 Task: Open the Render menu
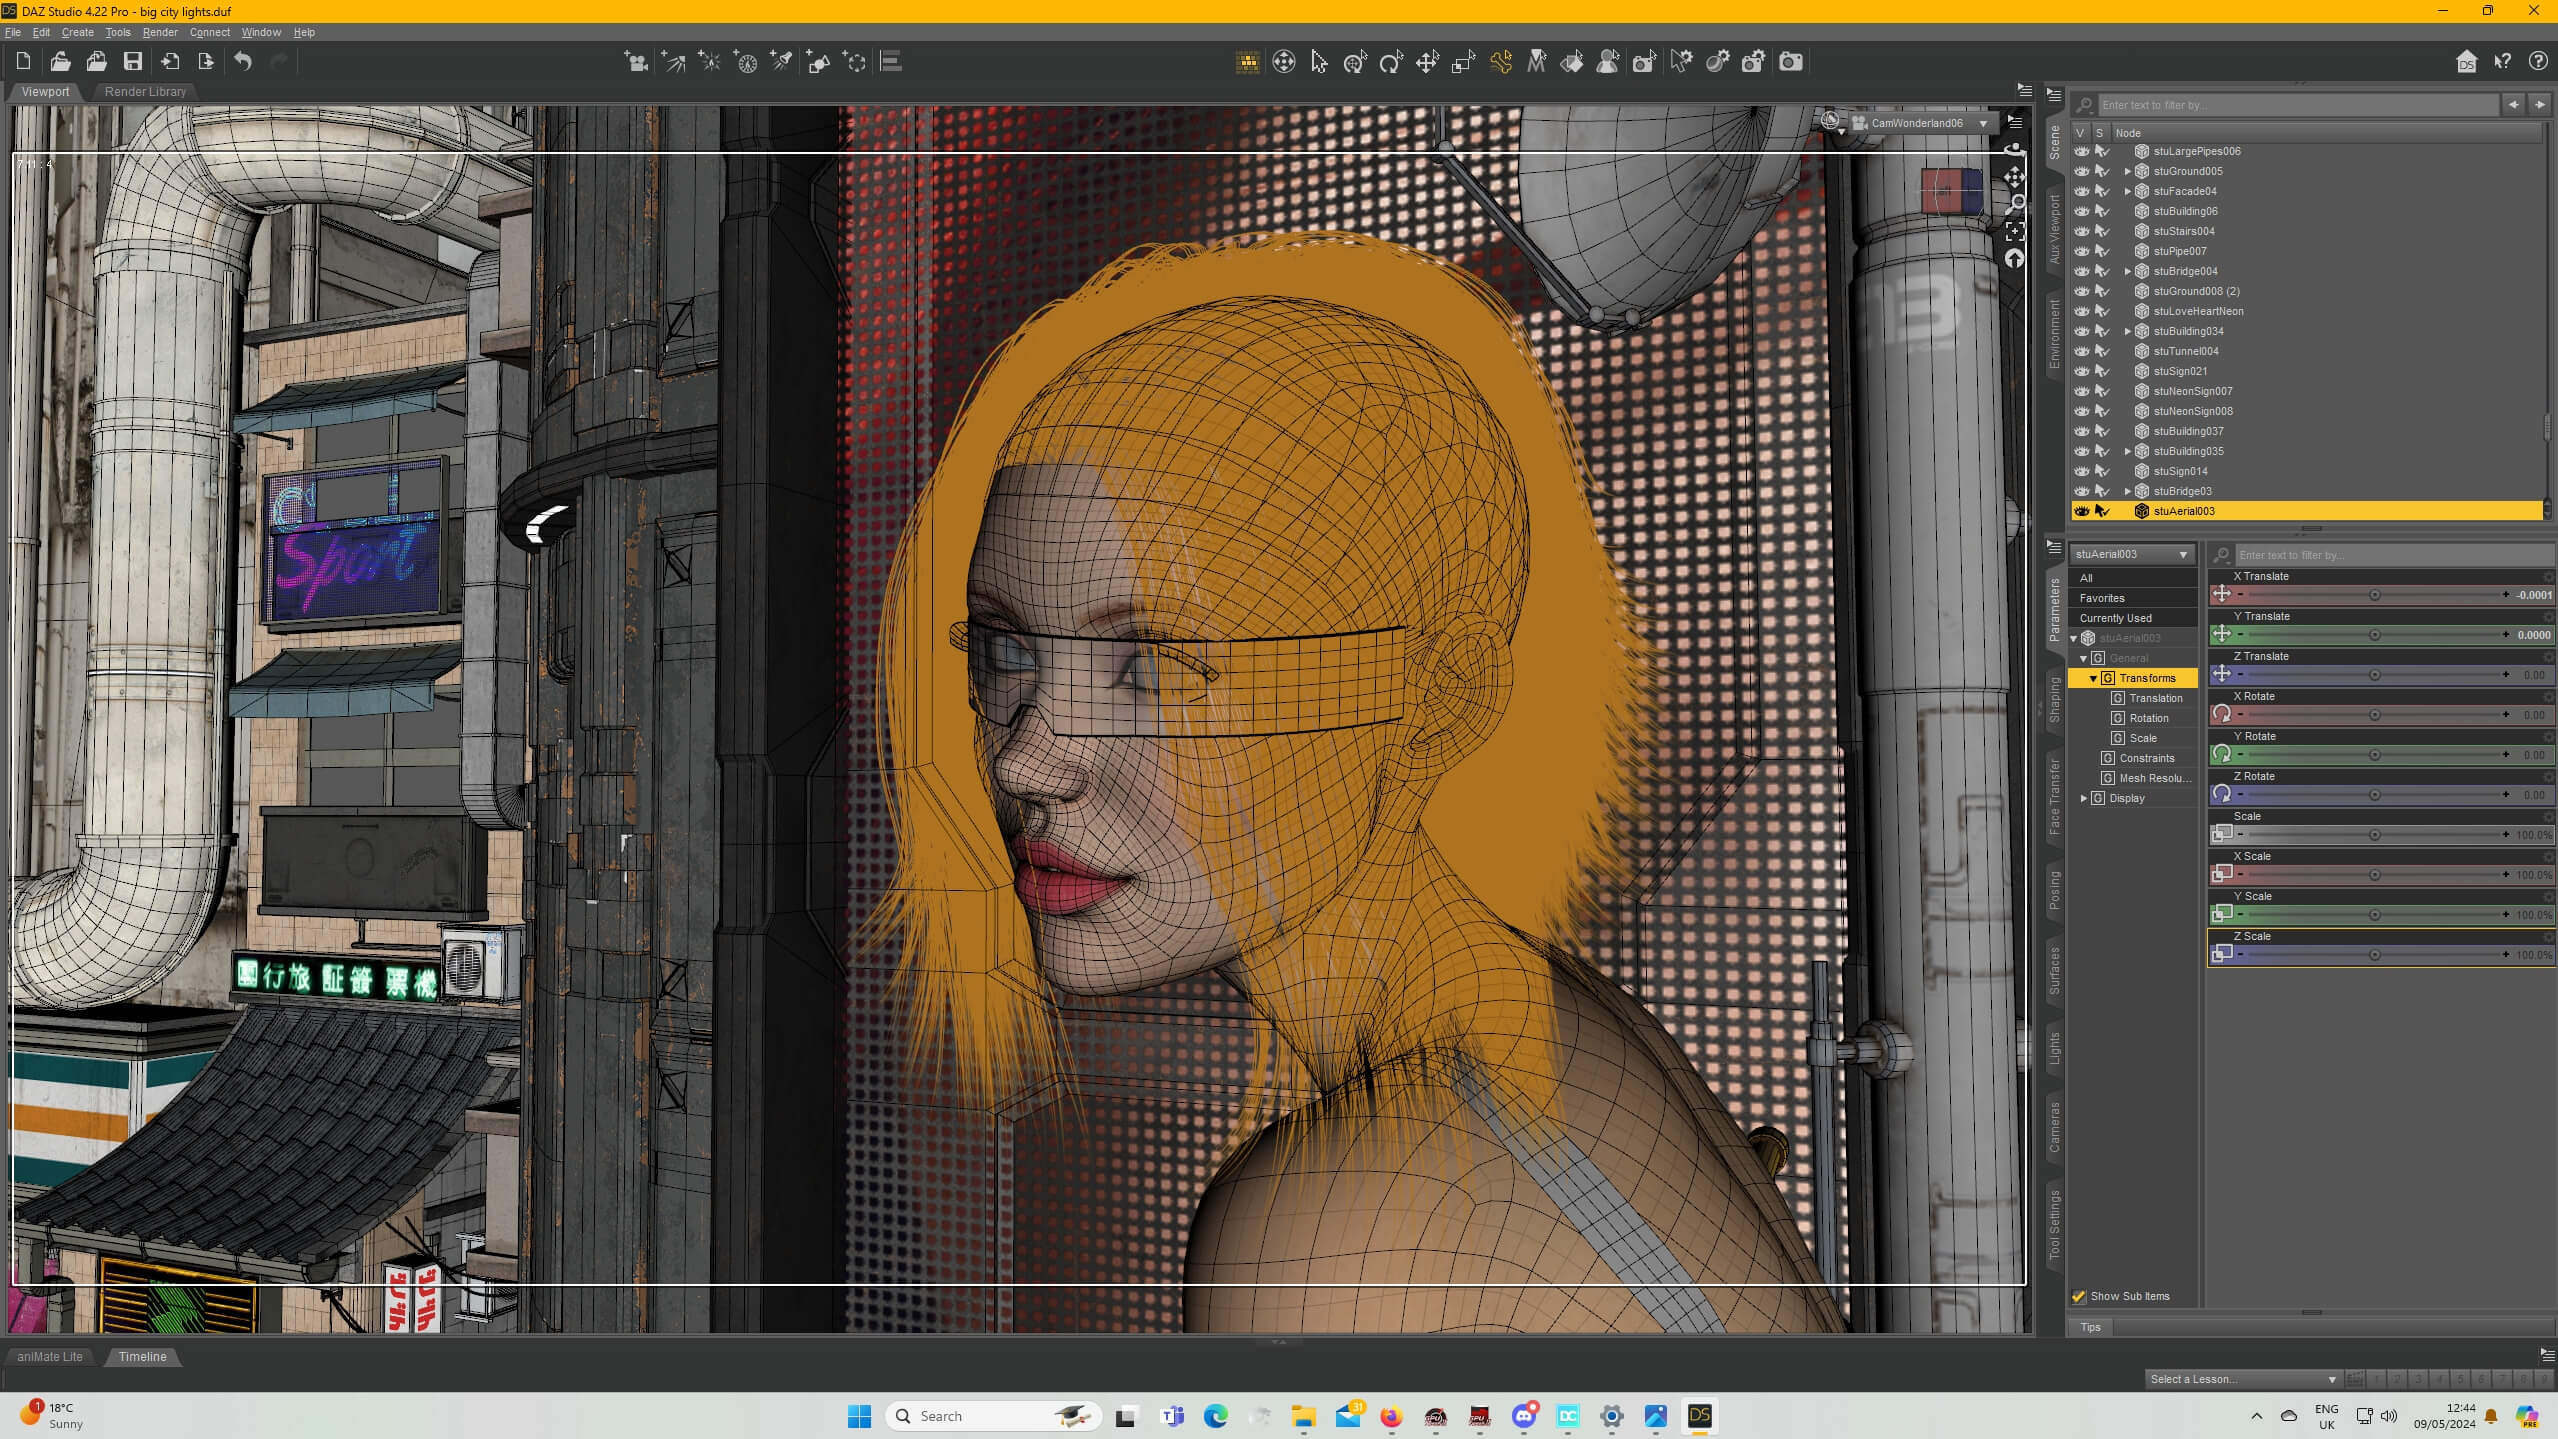tap(160, 32)
